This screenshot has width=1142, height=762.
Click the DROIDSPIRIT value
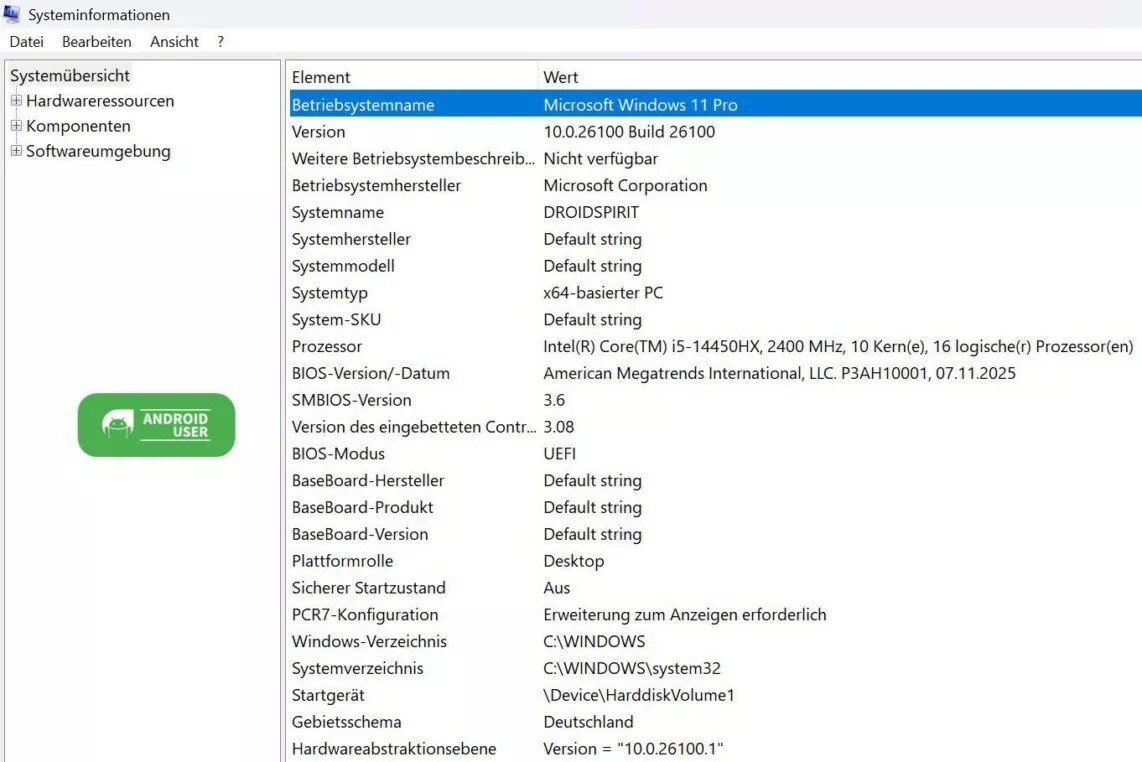point(591,213)
